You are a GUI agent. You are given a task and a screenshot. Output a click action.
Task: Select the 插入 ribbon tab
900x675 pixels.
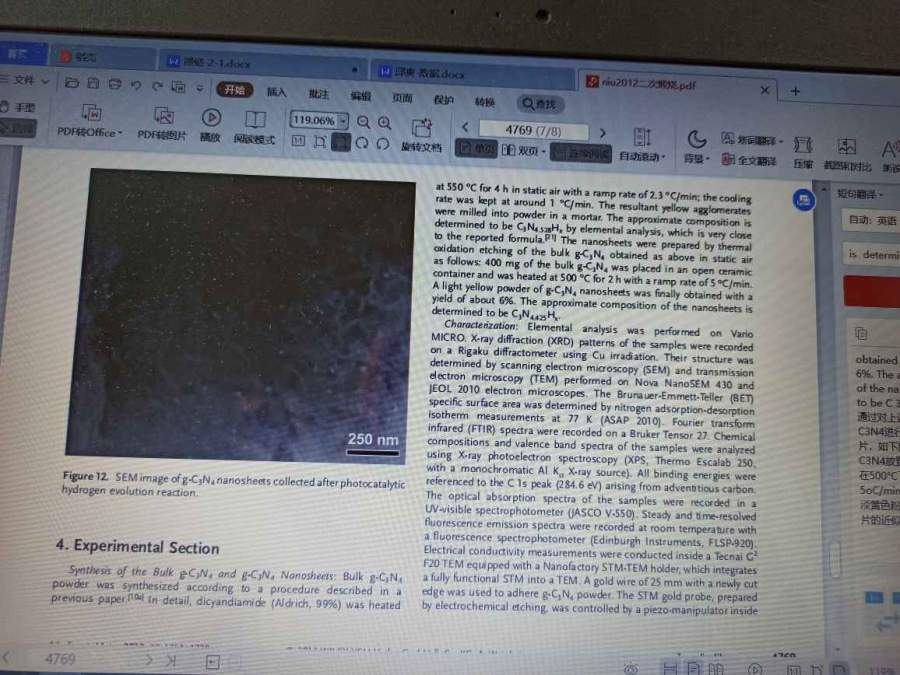(x=276, y=92)
